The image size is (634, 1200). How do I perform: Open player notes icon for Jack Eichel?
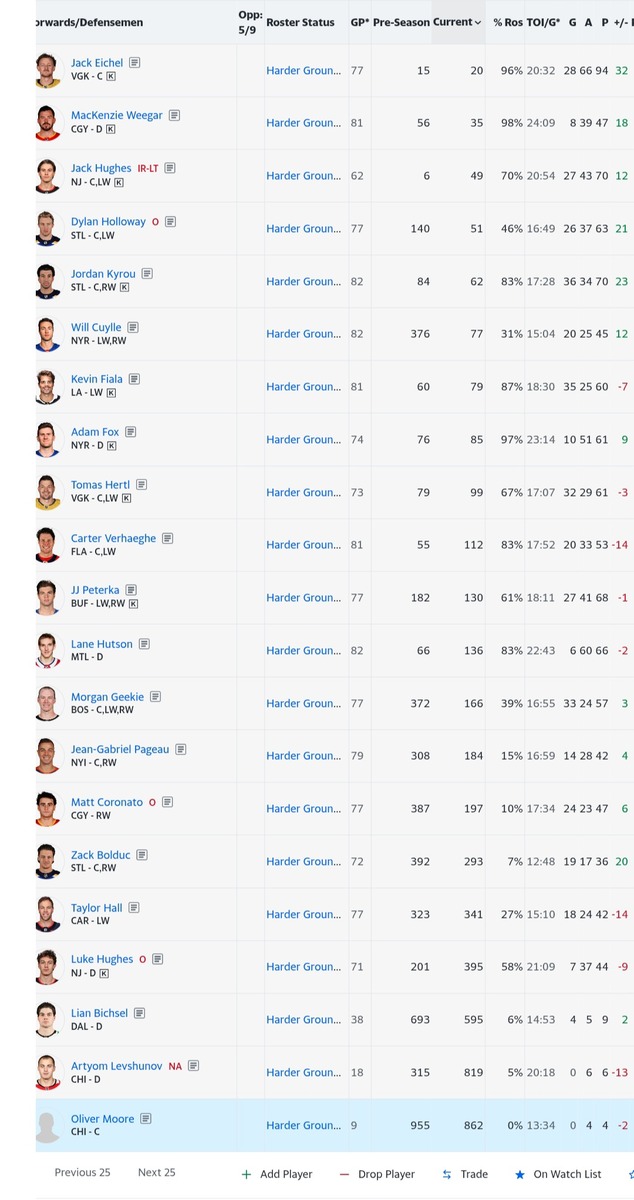coord(135,63)
